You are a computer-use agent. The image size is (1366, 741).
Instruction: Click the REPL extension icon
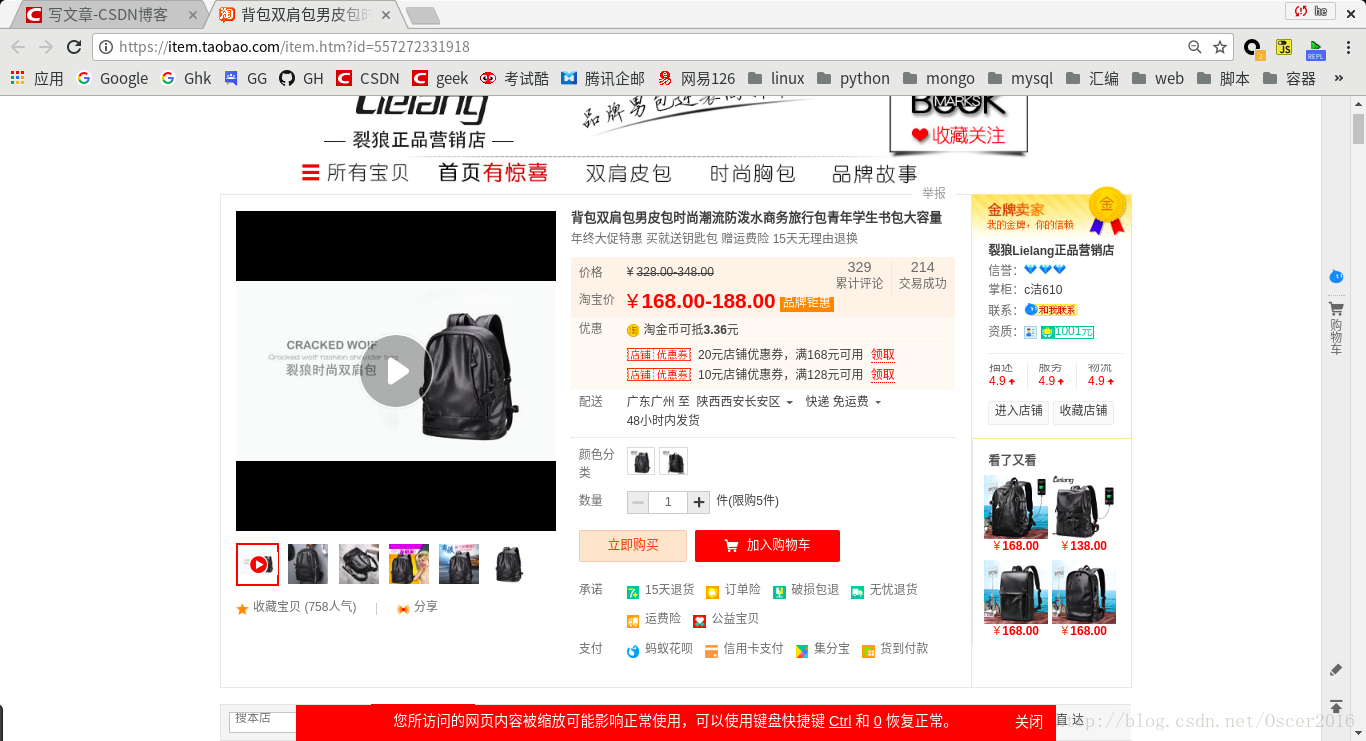click(1315, 48)
